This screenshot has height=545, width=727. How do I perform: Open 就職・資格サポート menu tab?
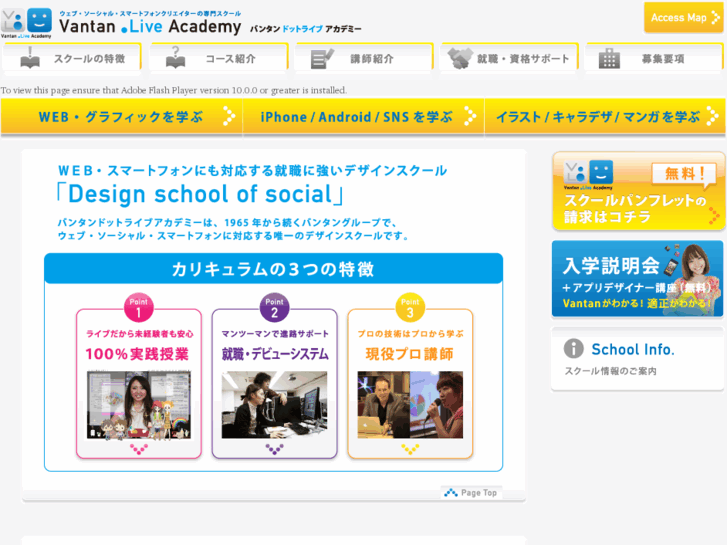click(509, 58)
